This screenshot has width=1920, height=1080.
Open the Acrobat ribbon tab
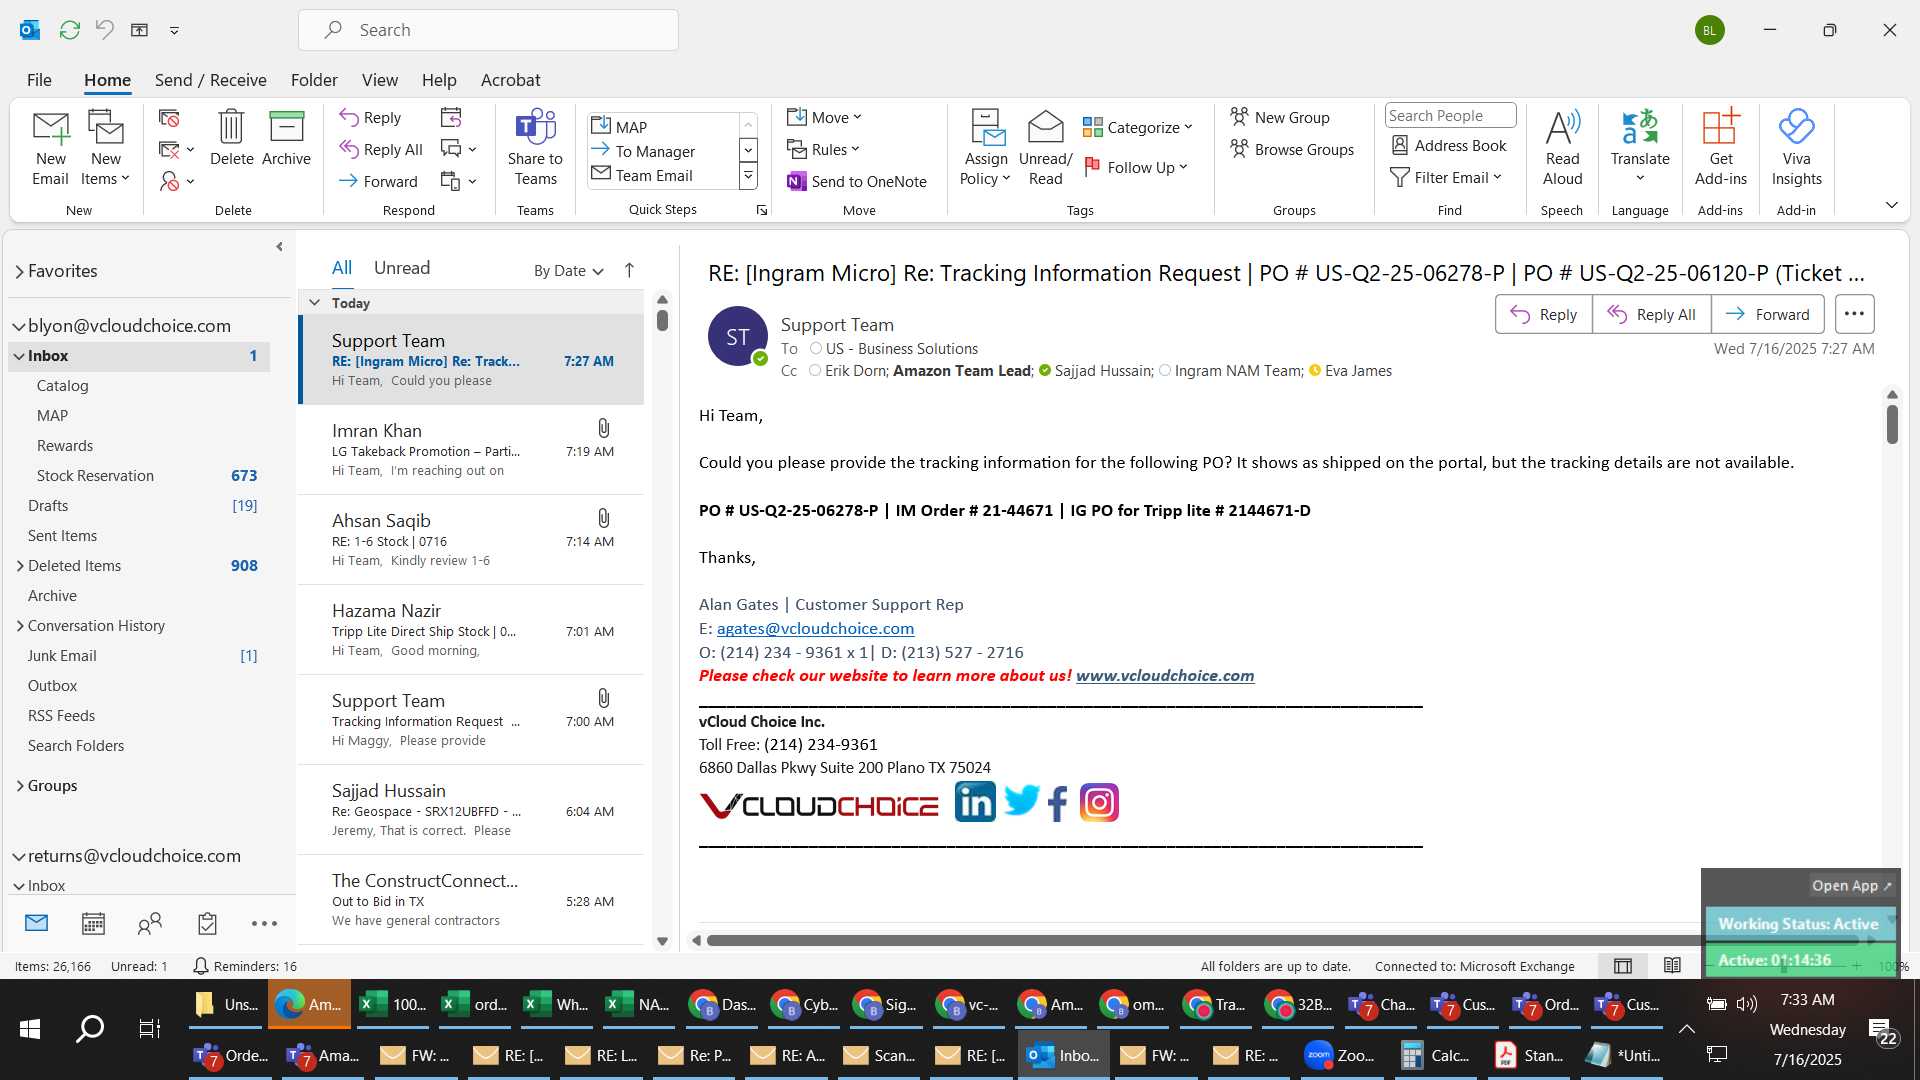pyautogui.click(x=510, y=80)
